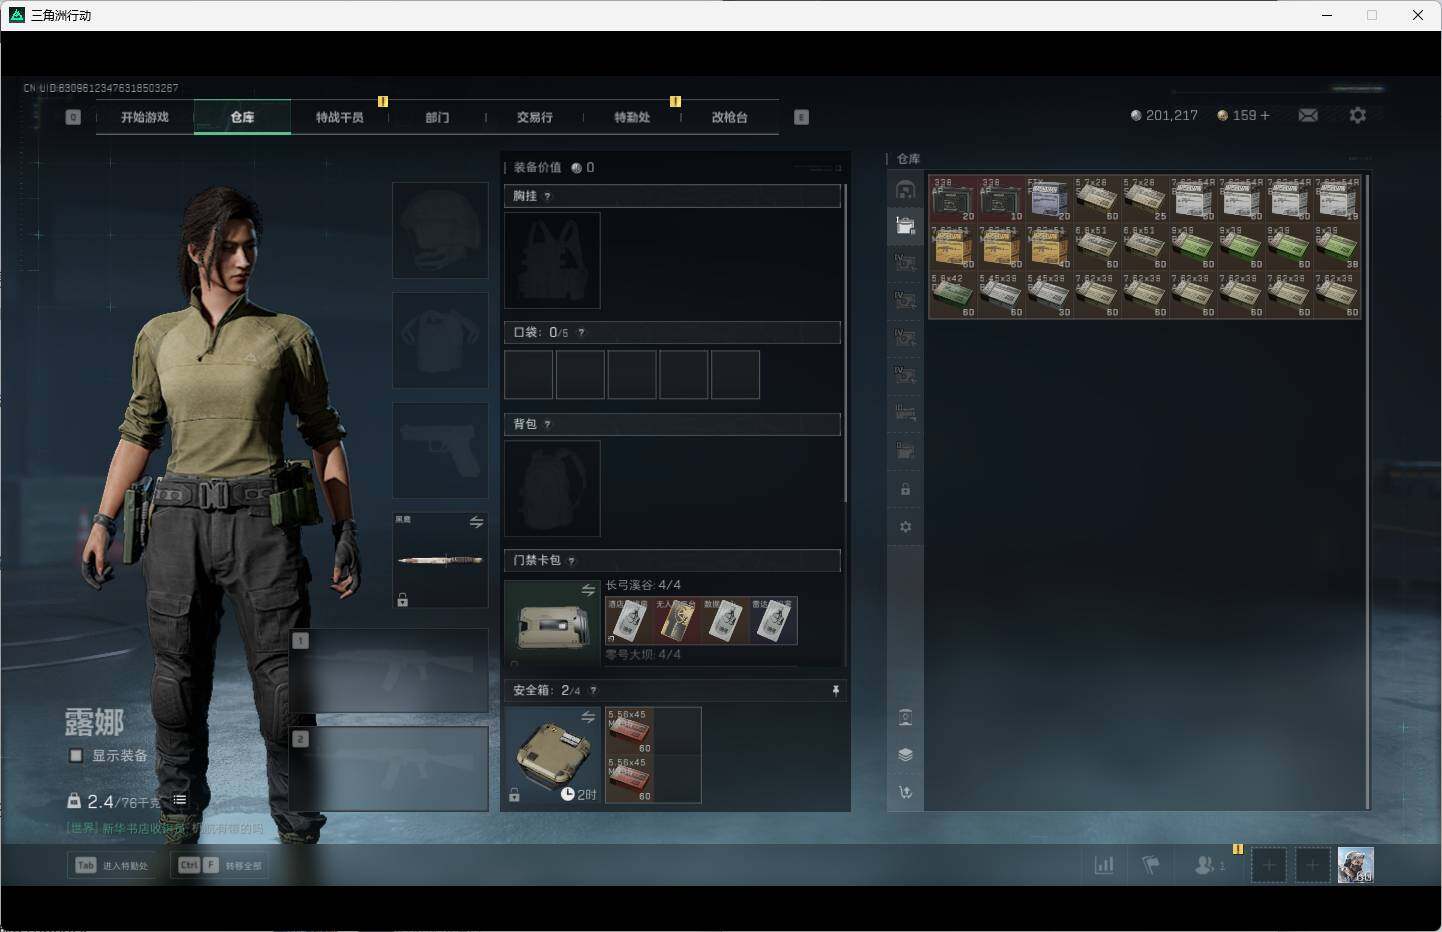
Task: Click the swap icon on the safe box
Action: [588, 717]
